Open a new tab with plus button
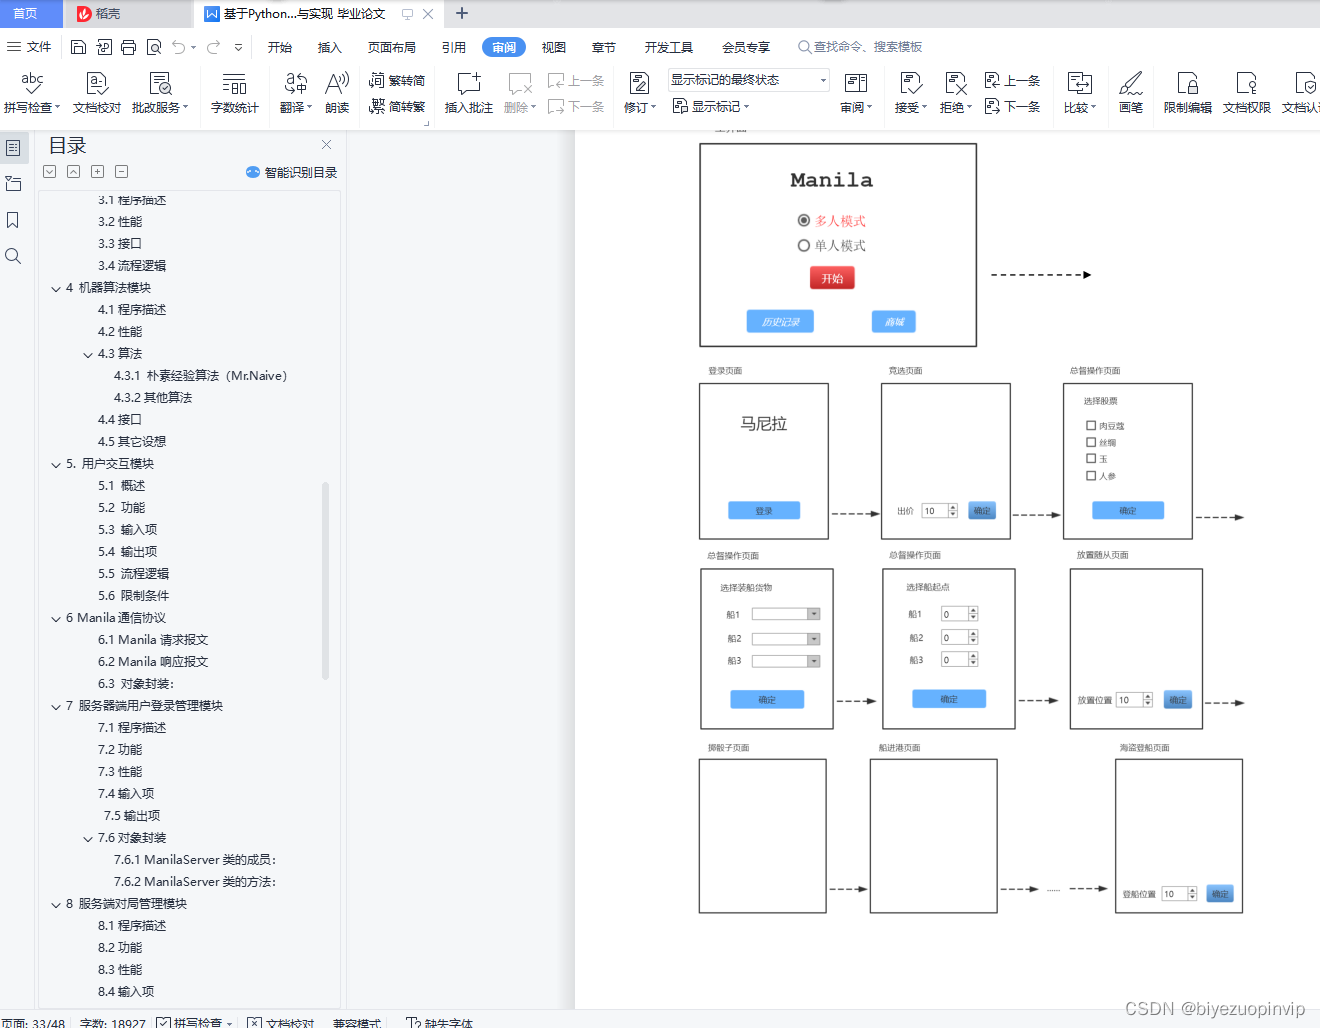The height and width of the screenshot is (1028, 1320). pyautogui.click(x=462, y=13)
